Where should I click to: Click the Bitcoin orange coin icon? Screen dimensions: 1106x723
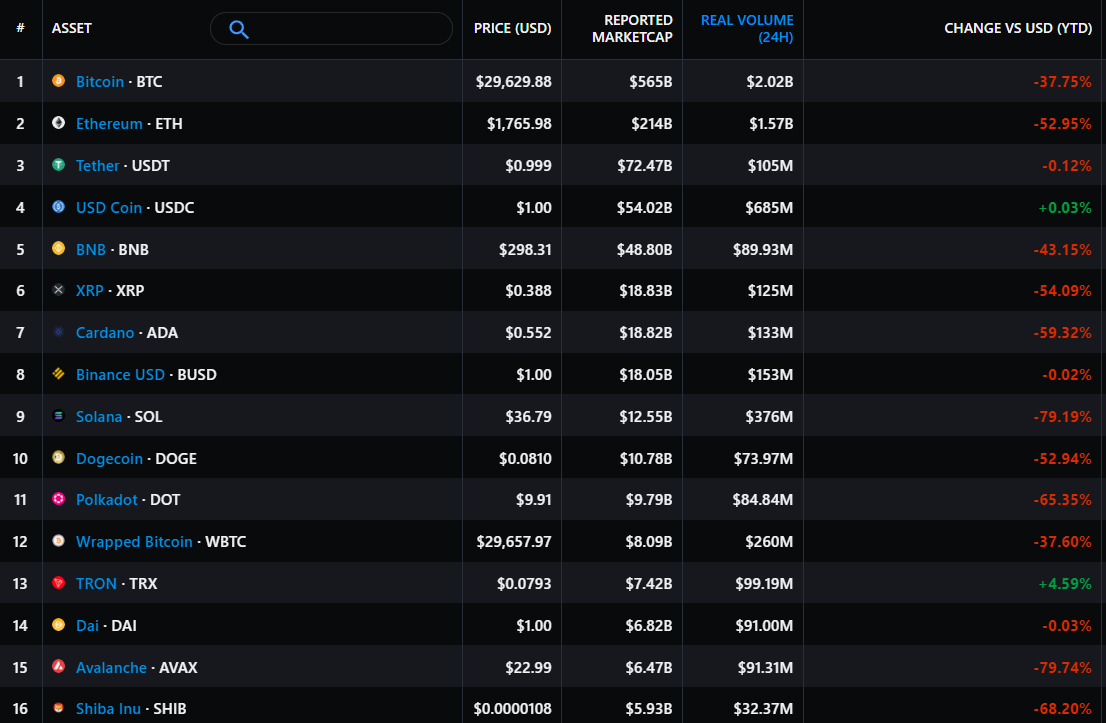pos(58,81)
